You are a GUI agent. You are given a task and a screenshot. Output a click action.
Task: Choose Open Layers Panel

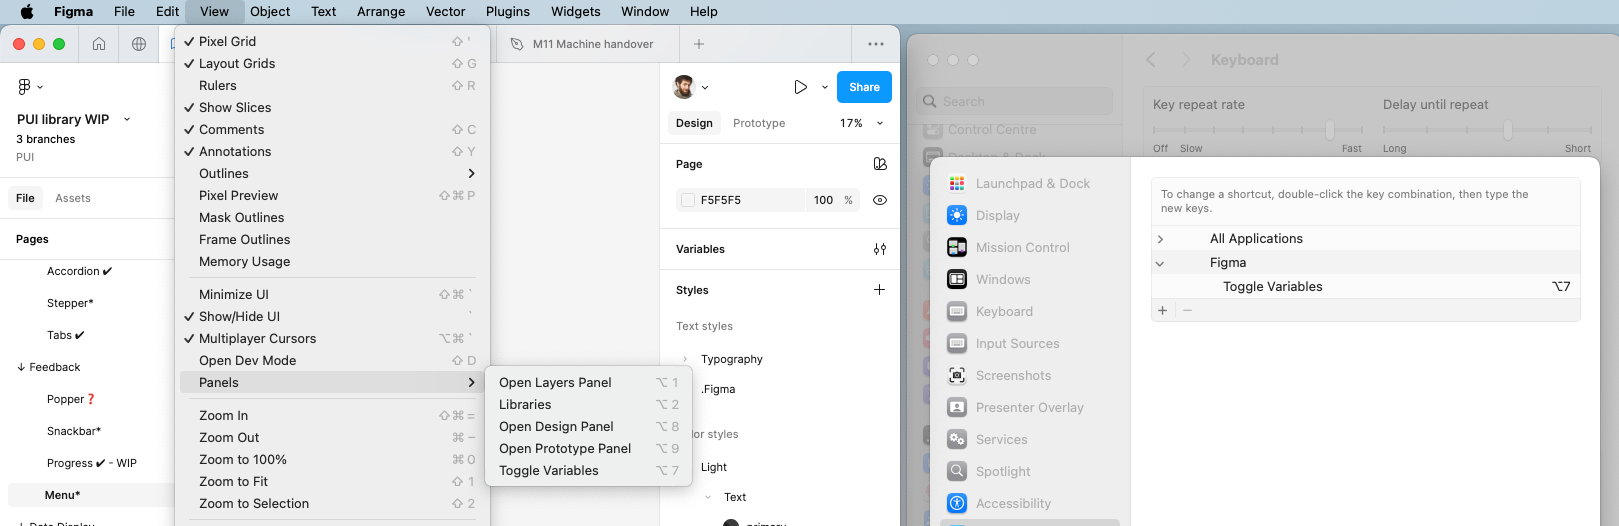(x=589, y=382)
